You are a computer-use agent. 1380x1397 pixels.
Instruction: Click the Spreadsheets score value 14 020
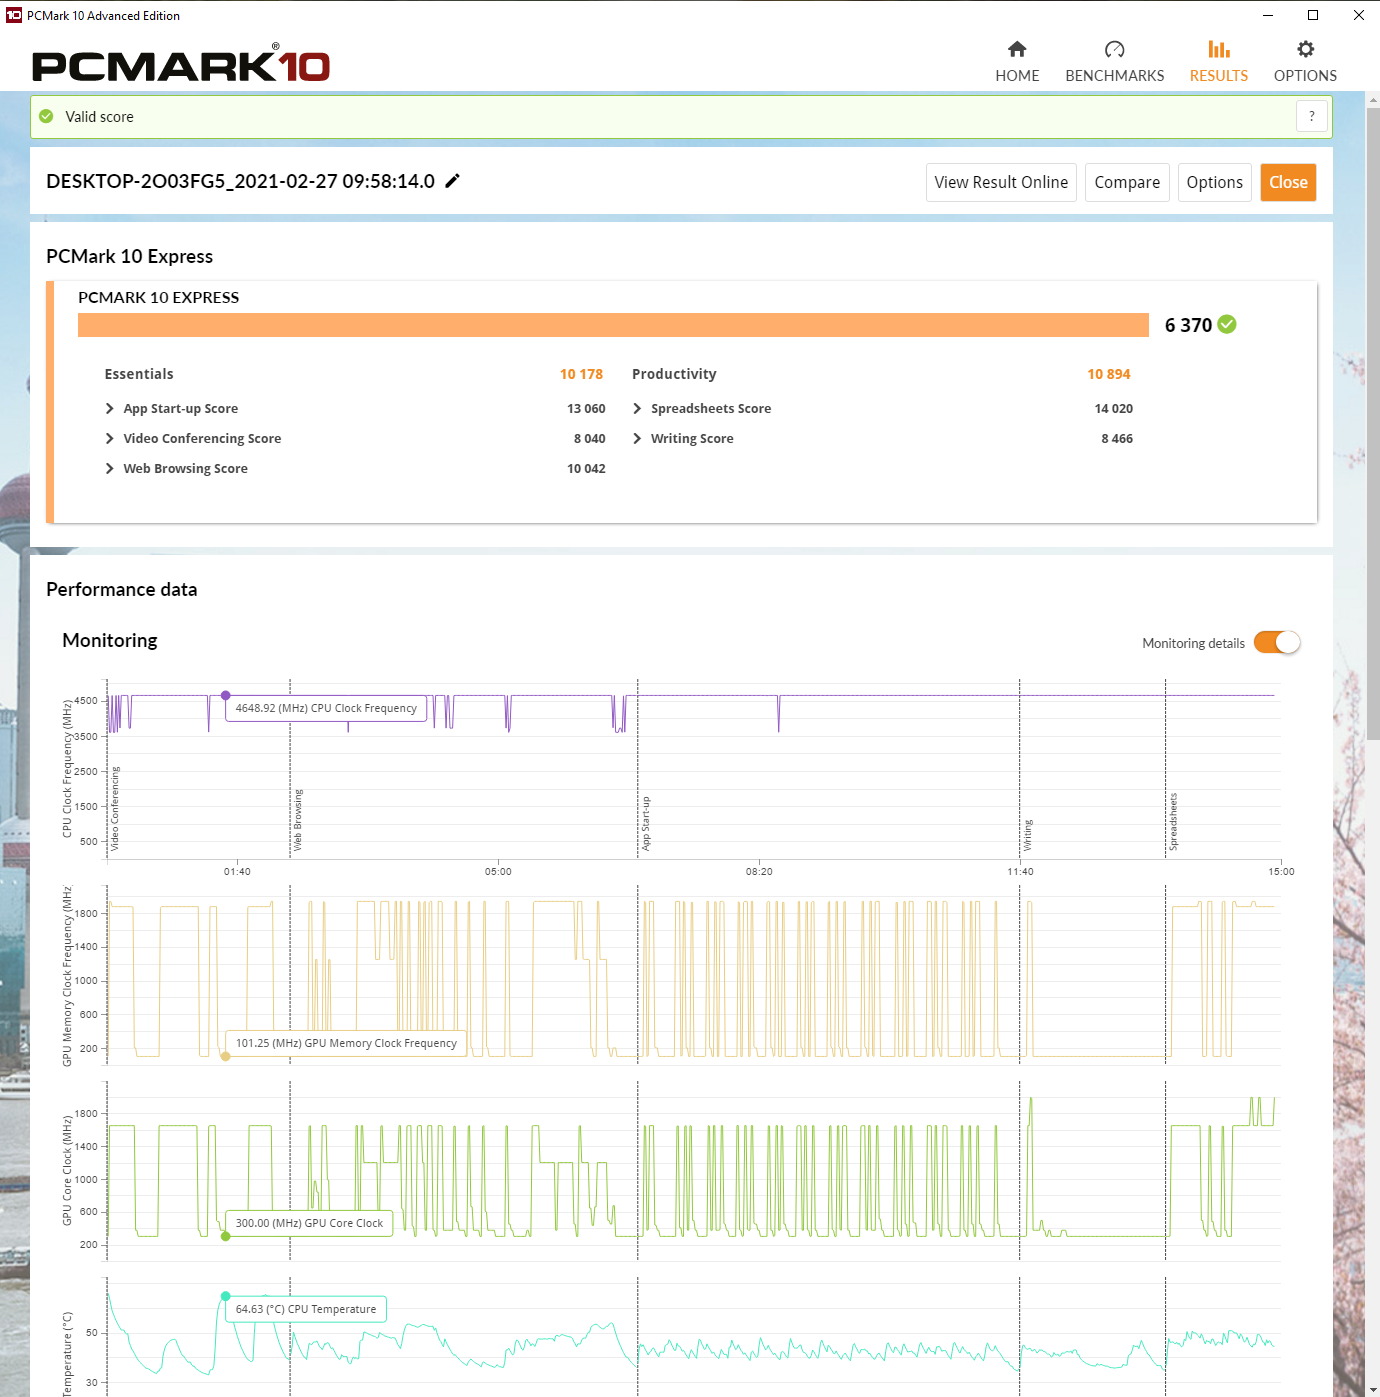point(1113,408)
